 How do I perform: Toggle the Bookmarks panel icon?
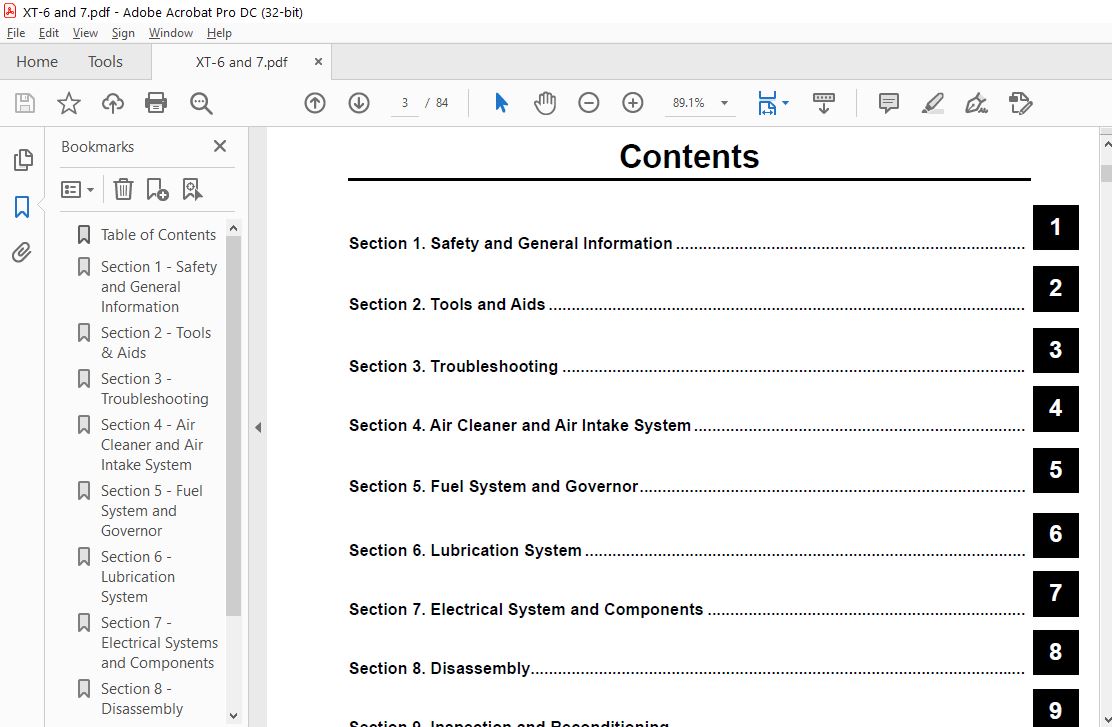coord(22,207)
